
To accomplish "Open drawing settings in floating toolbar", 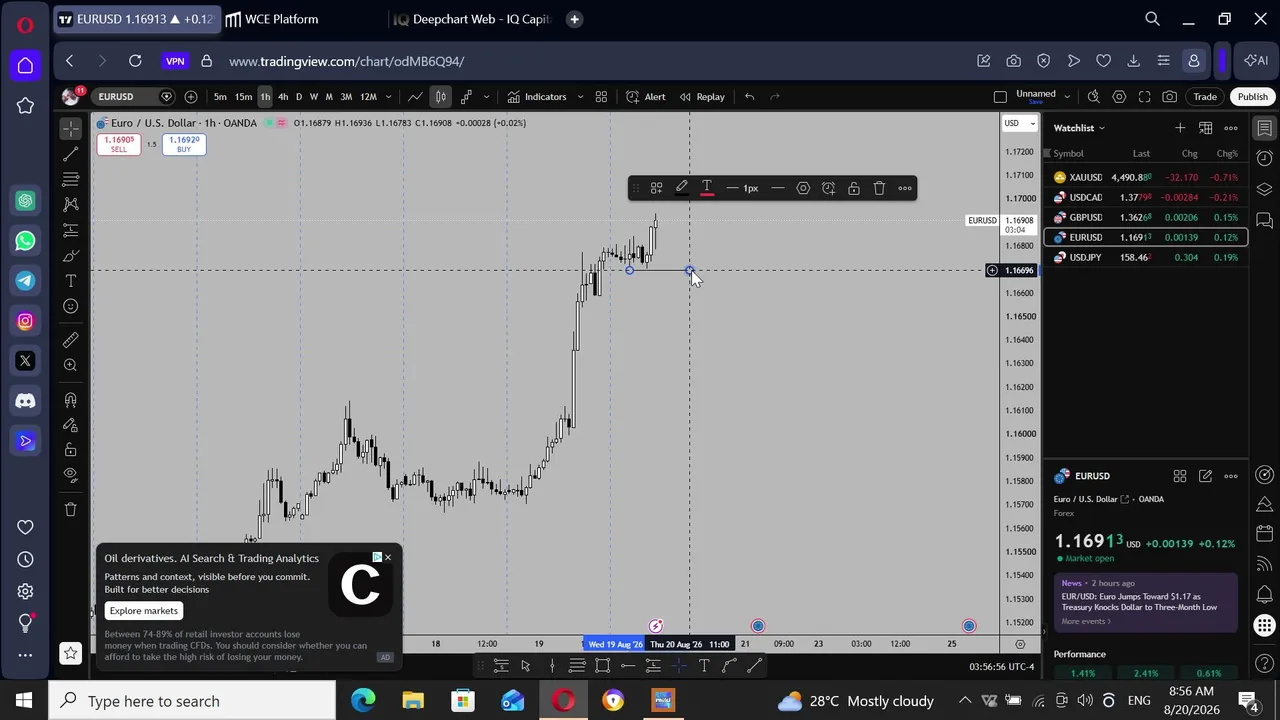I will (803, 188).
